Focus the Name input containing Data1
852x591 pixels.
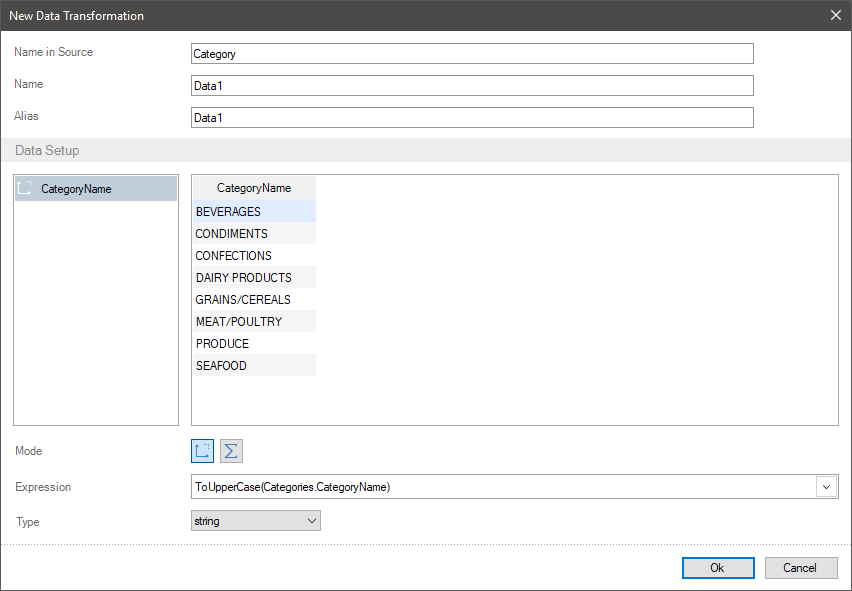[x=471, y=86]
